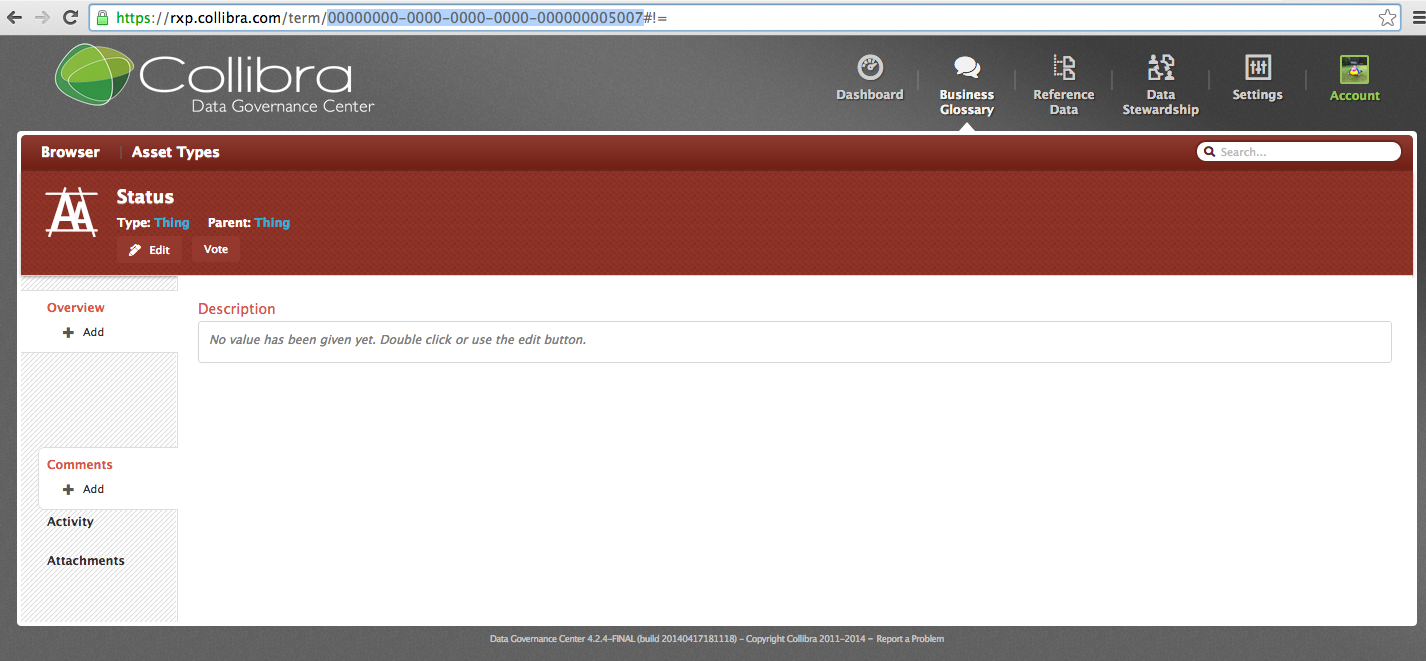
Task: Click the plus icon under Comments
Action: tap(68, 489)
